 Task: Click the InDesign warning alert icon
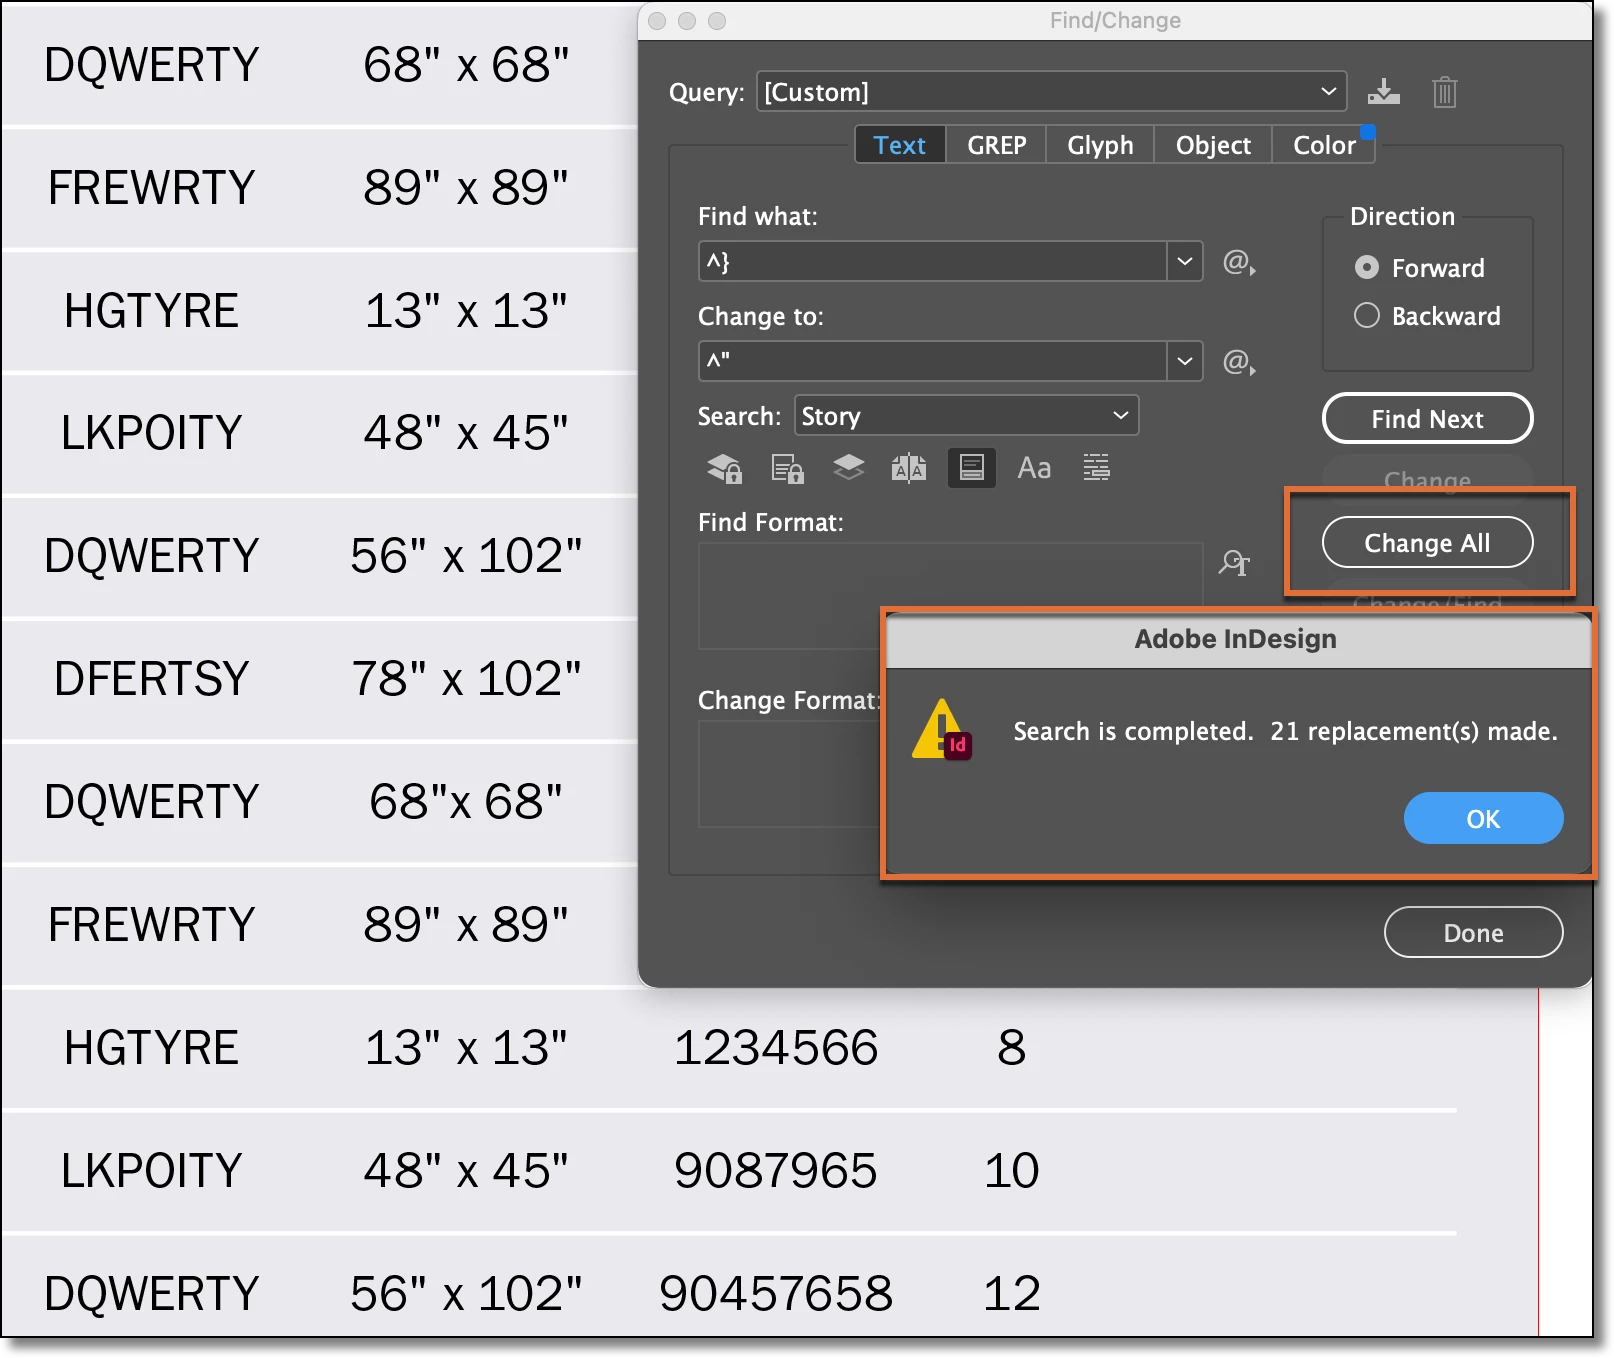point(941,730)
